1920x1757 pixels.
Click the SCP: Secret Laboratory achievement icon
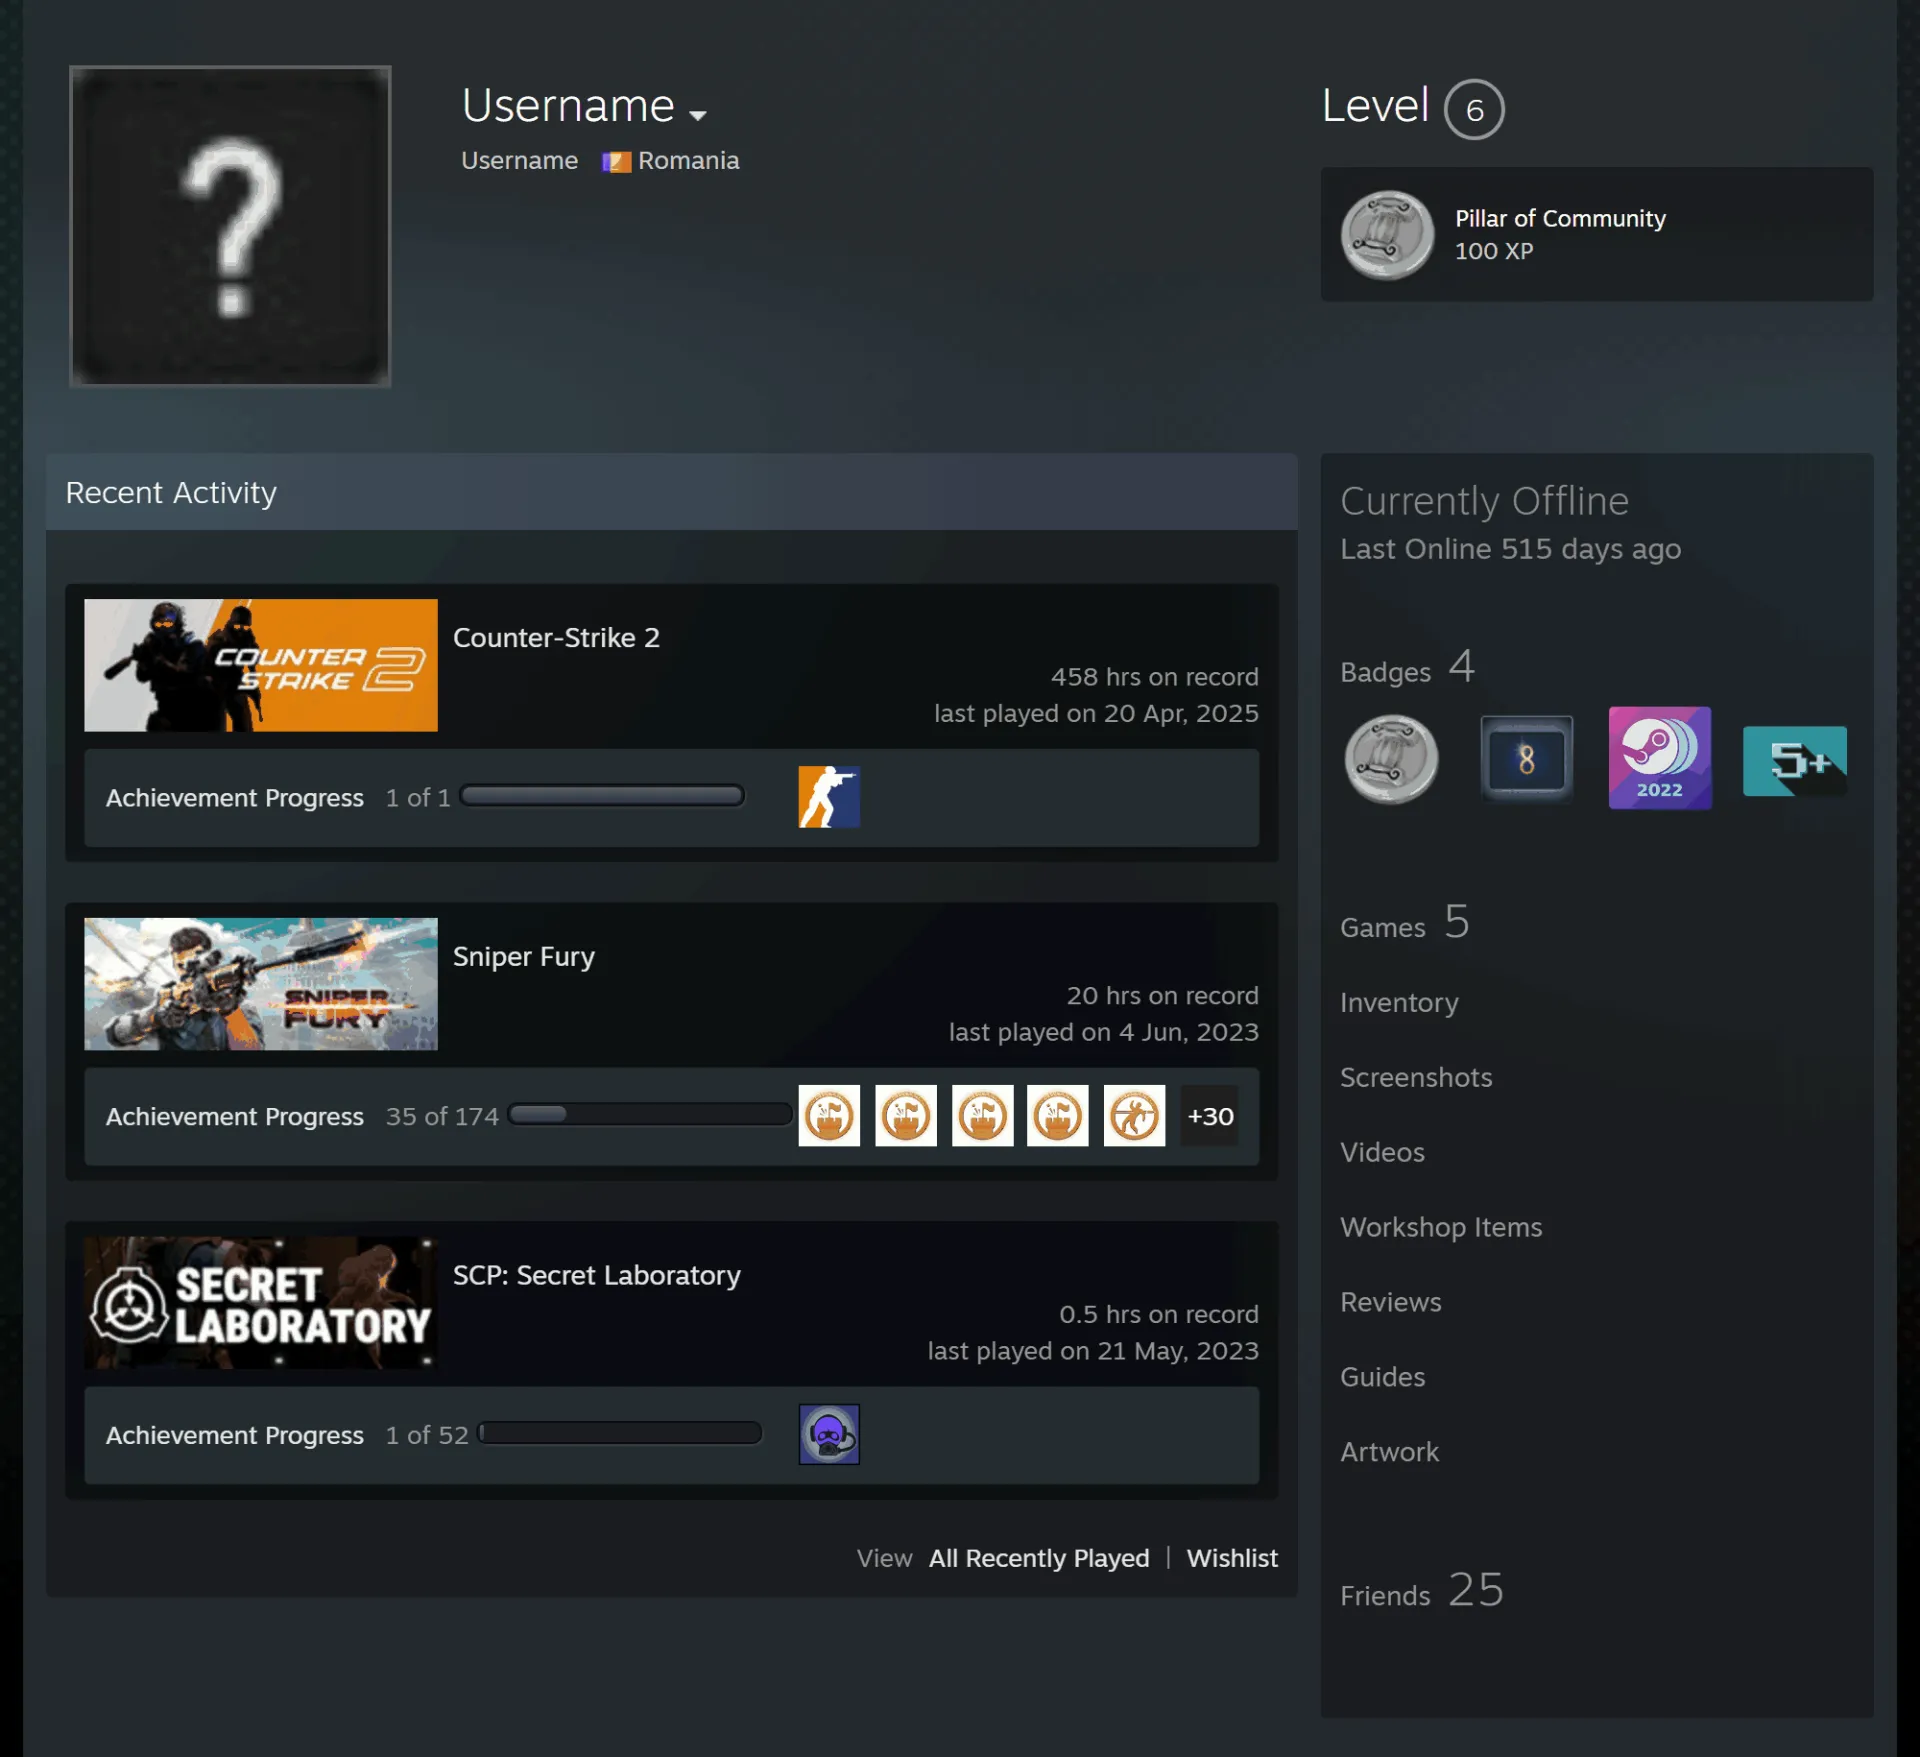[x=829, y=1435]
